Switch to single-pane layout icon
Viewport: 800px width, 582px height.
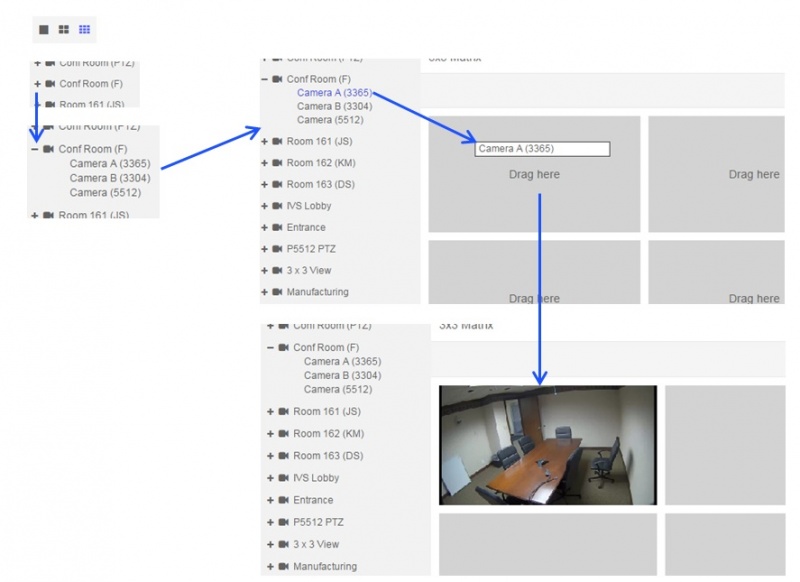[x=44, y=30]
